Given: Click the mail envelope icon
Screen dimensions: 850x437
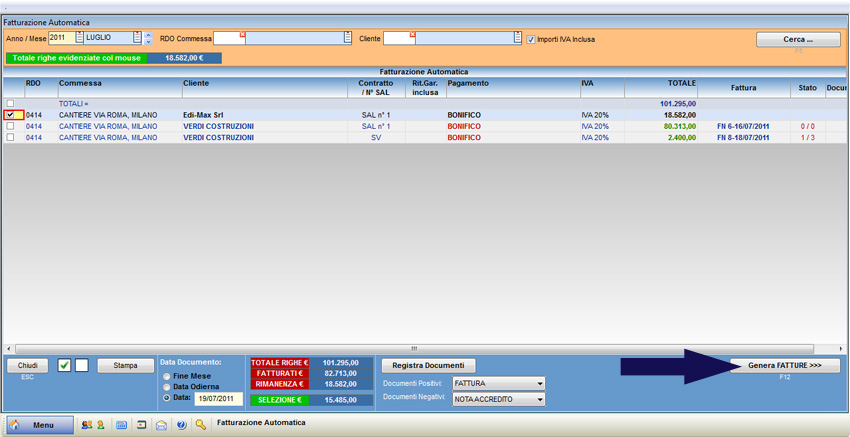Looking at the screenshot, I should click(x=161, y=425).
